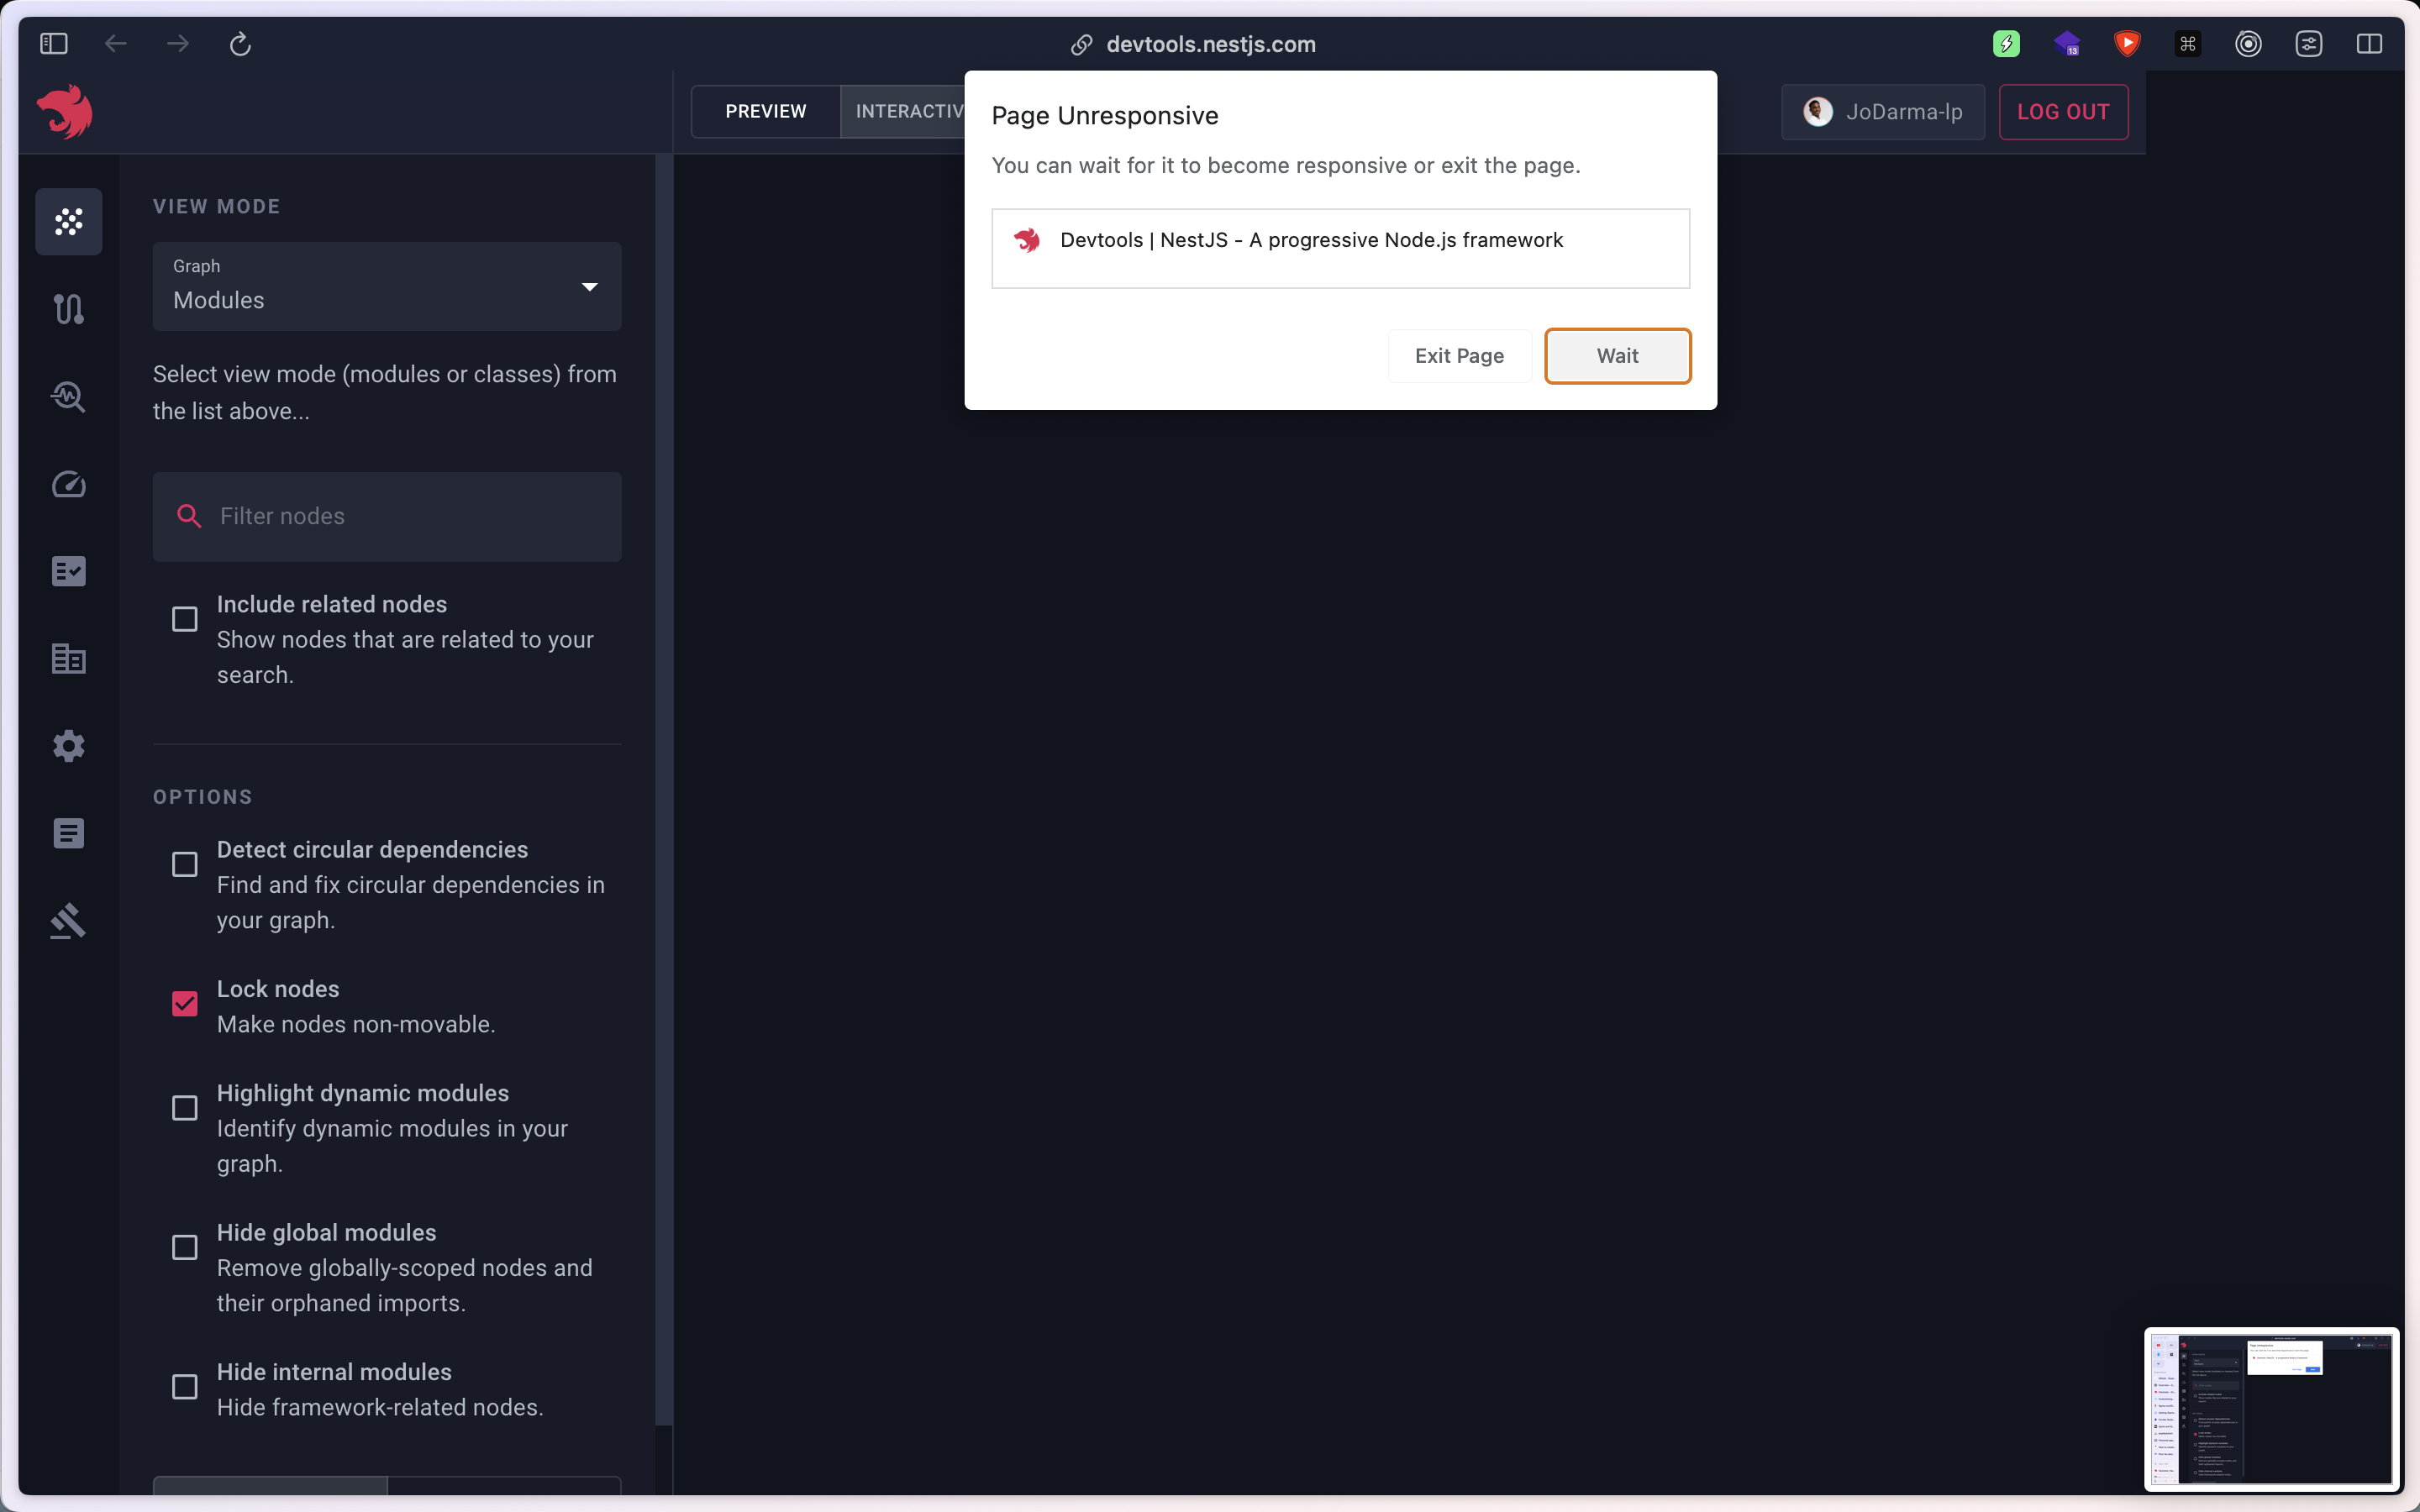This screenshot has height=1512, width=2420.
Task: Click the Wait button in the dialog
Action: (1617, 355)
